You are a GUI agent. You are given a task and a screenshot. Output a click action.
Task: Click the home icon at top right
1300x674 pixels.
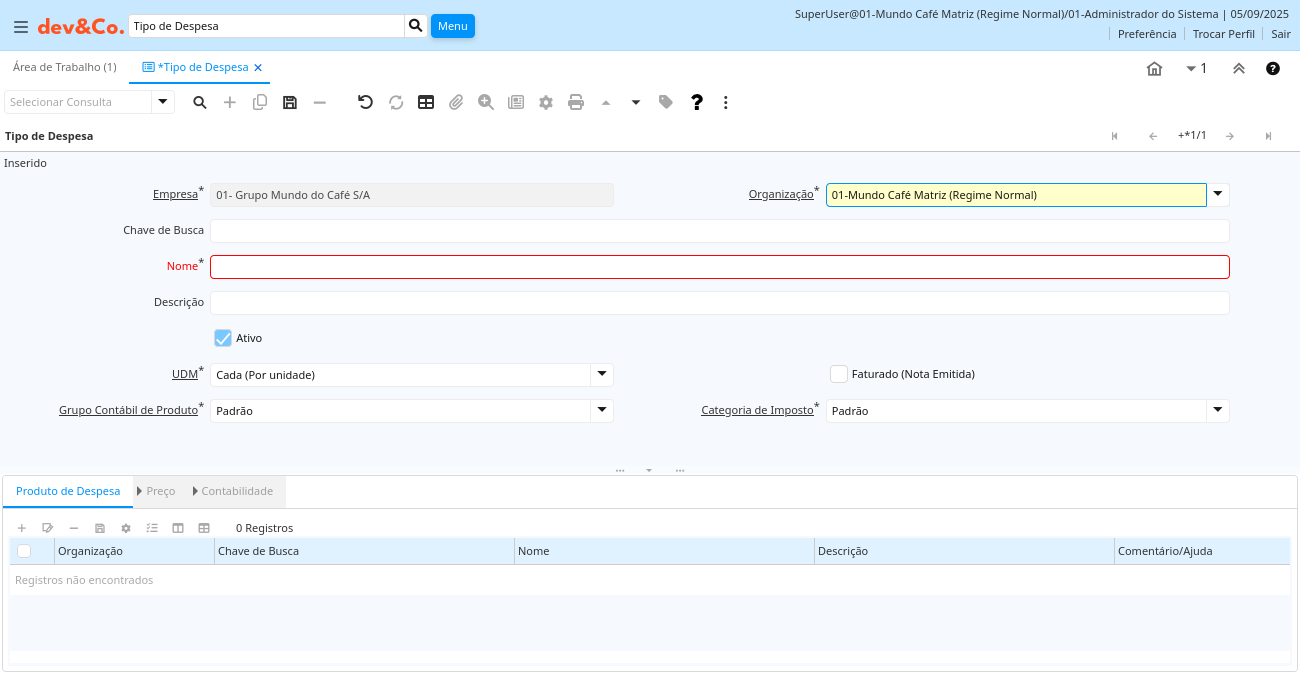(1154, 69)
